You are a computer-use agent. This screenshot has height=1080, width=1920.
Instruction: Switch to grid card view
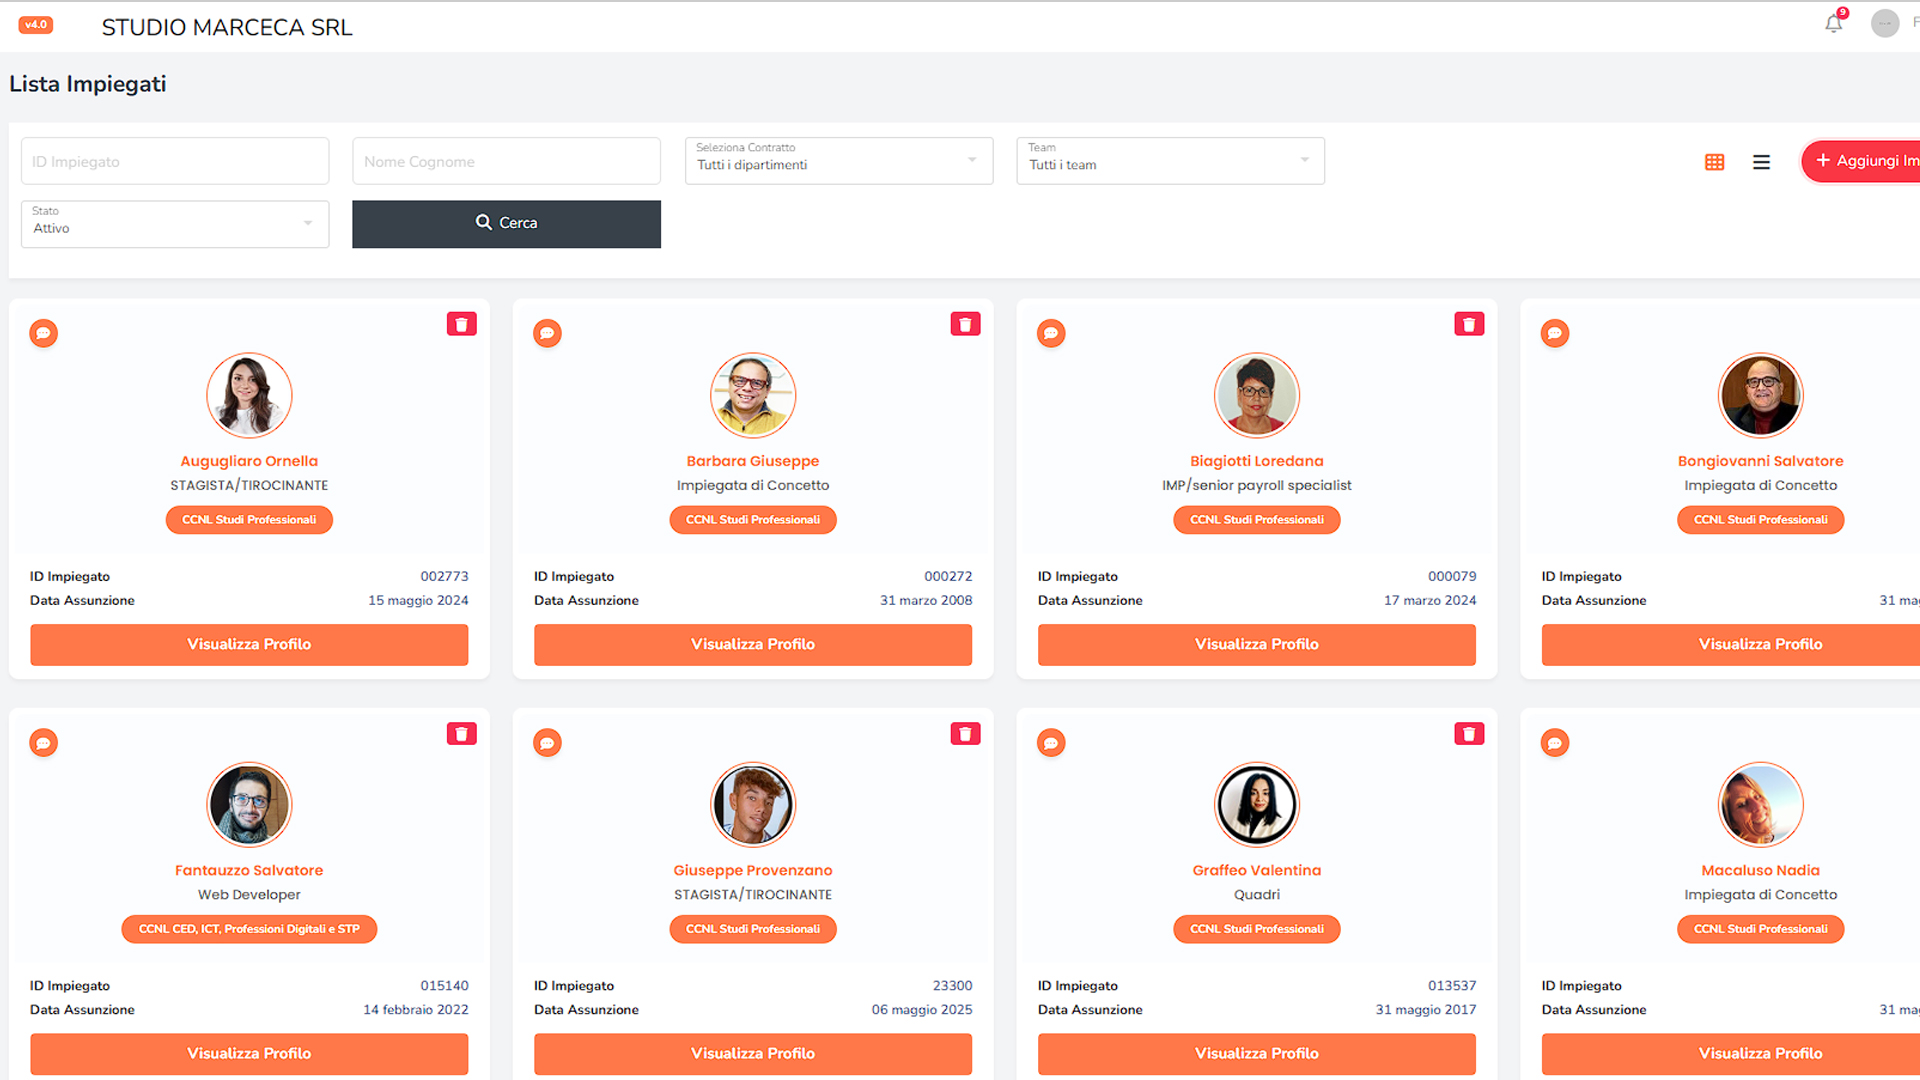point(1714,162)
